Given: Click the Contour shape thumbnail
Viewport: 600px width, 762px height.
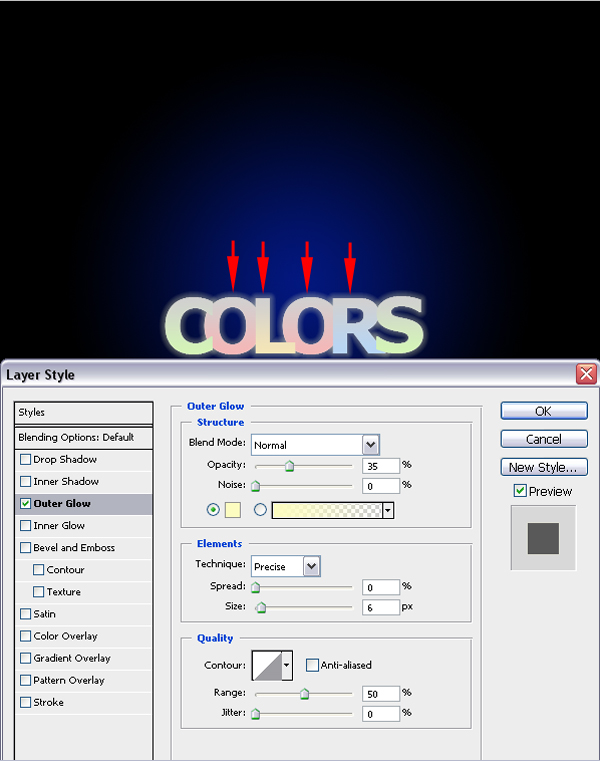Looking at the screenshot, I should 267,665.
